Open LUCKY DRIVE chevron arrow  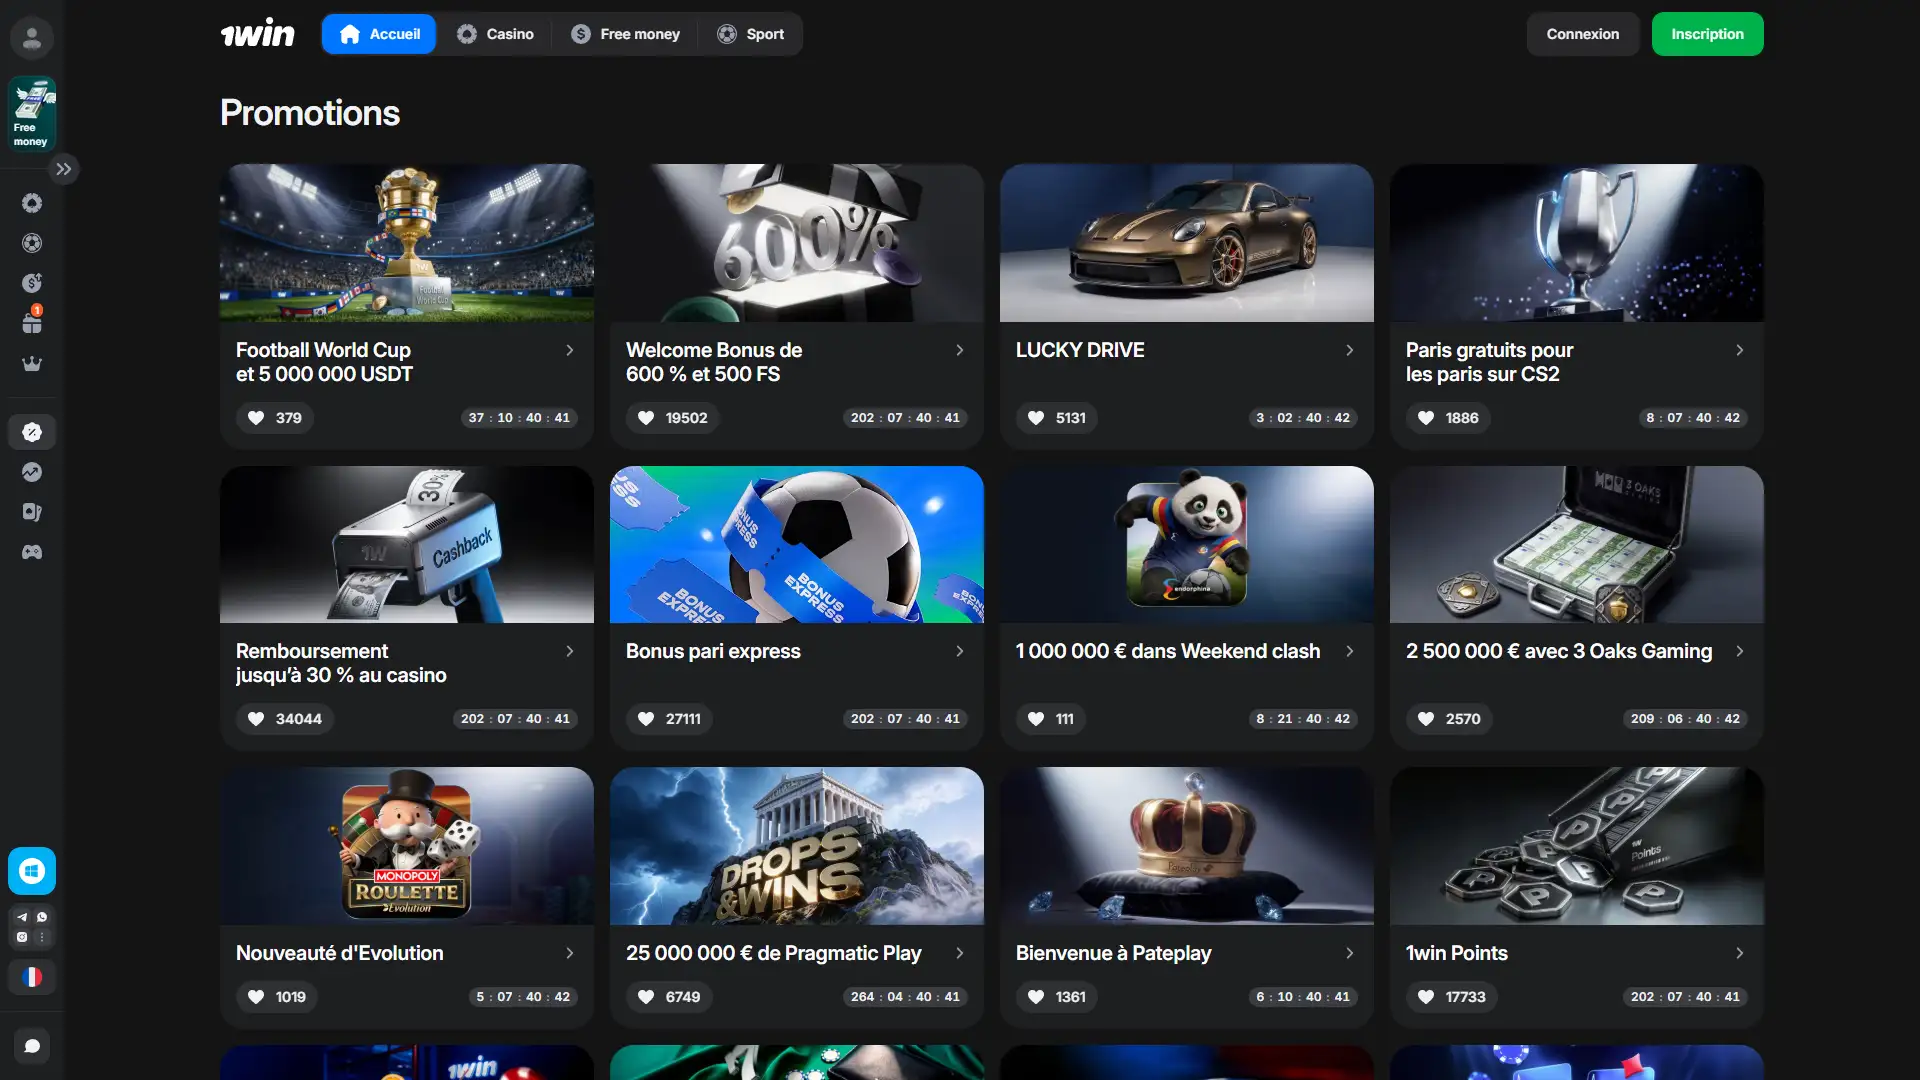coord(1350,350)
